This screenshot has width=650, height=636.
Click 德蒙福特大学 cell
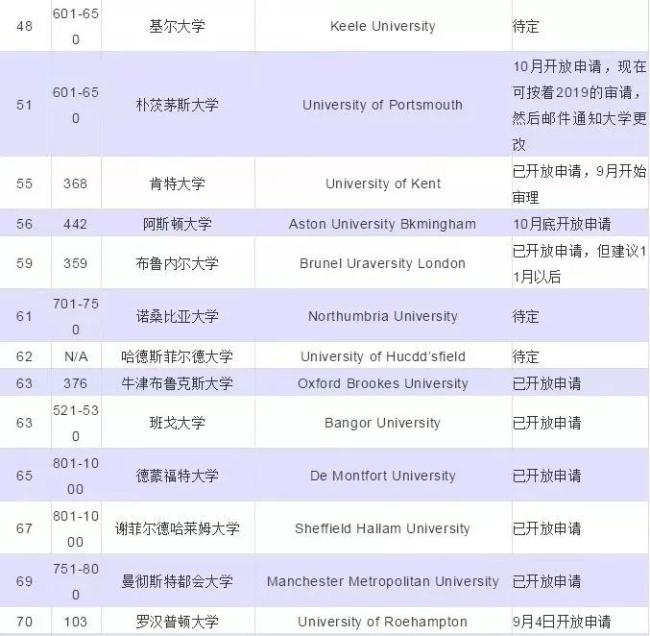(x=177, y=475)
